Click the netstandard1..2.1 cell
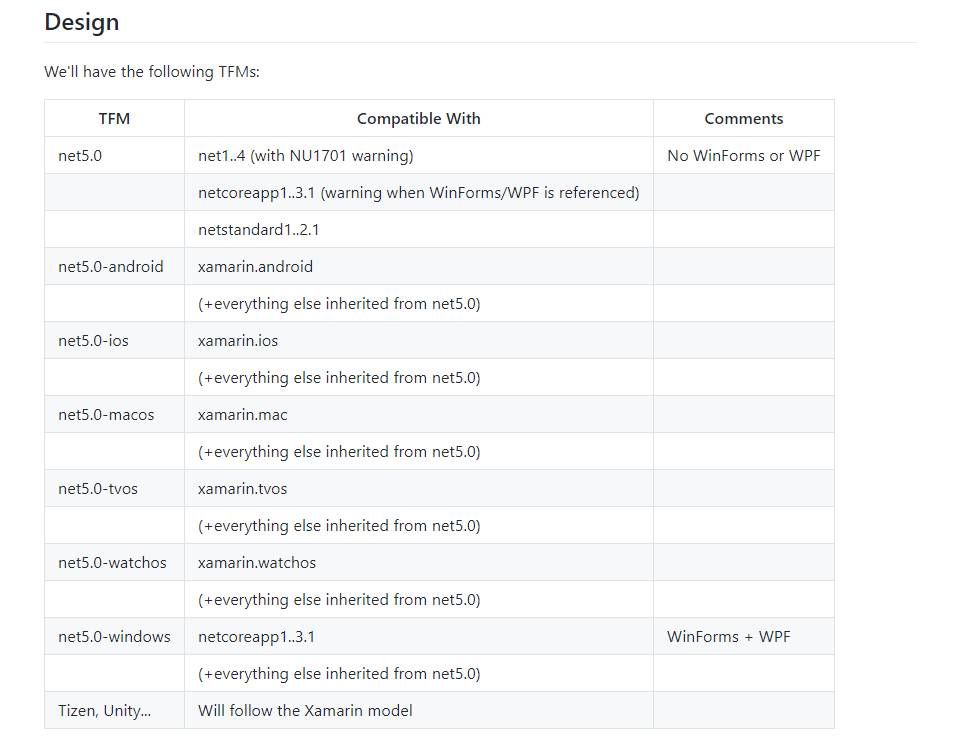 pos(418,229)
